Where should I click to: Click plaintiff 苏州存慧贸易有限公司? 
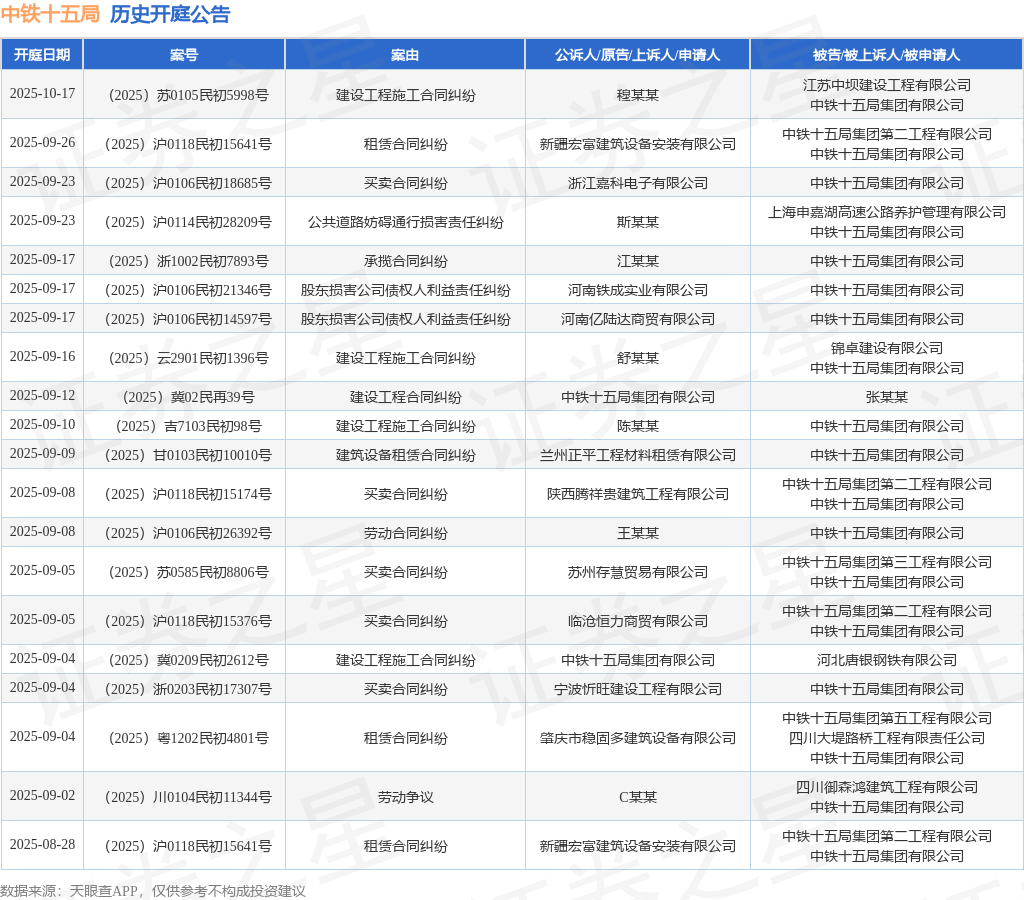(x=638, y=573)
